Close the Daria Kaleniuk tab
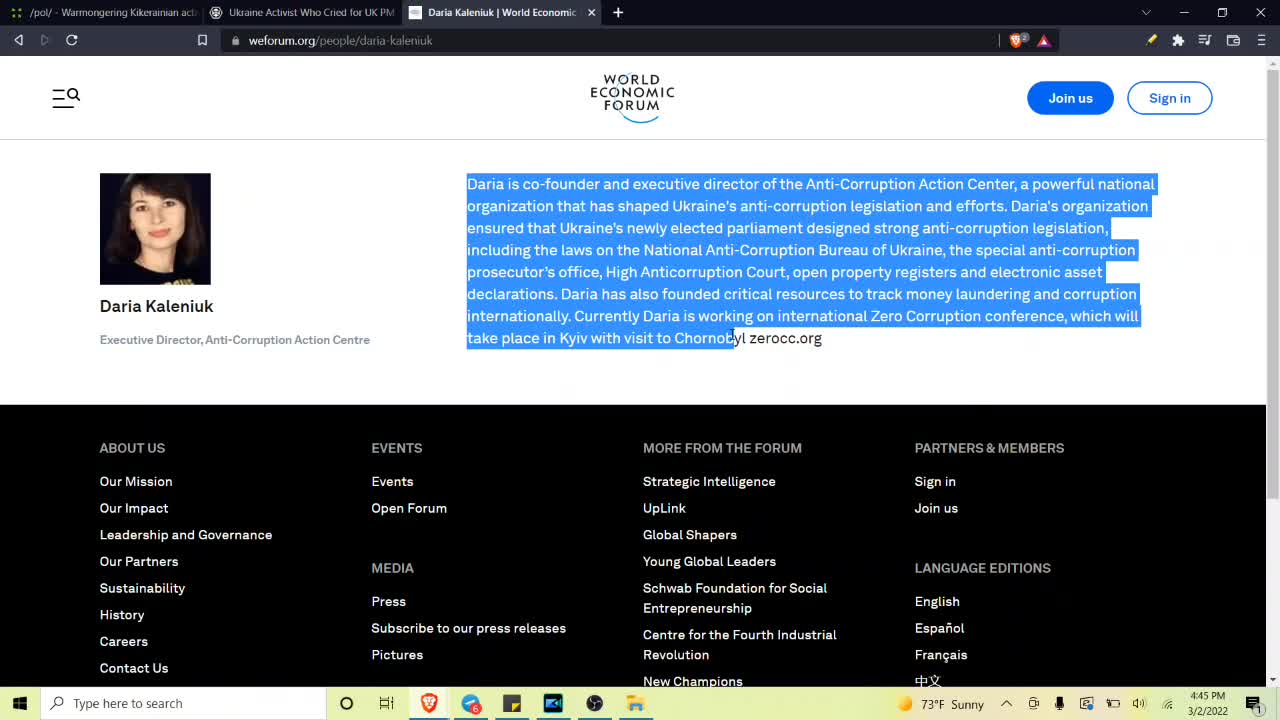 pos(592,13)
